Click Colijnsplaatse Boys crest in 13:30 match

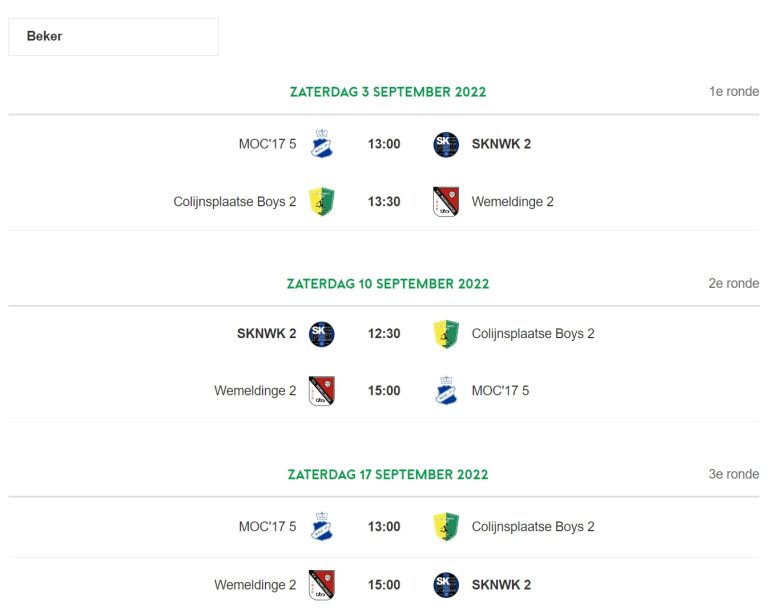coord(322,201)
